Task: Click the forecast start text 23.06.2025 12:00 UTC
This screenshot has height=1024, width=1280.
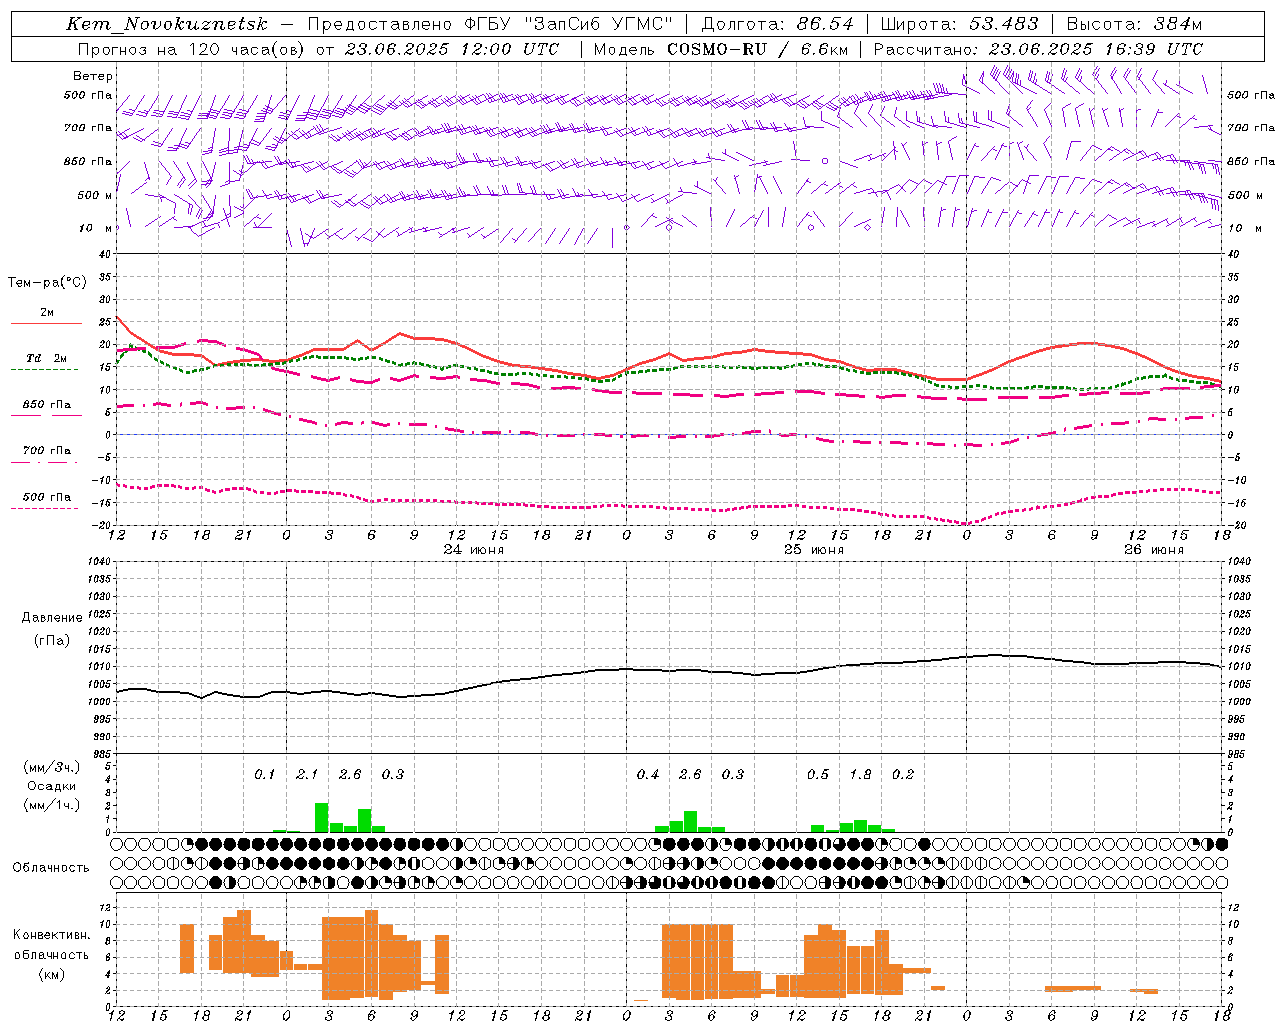Action: click(451, 49)
